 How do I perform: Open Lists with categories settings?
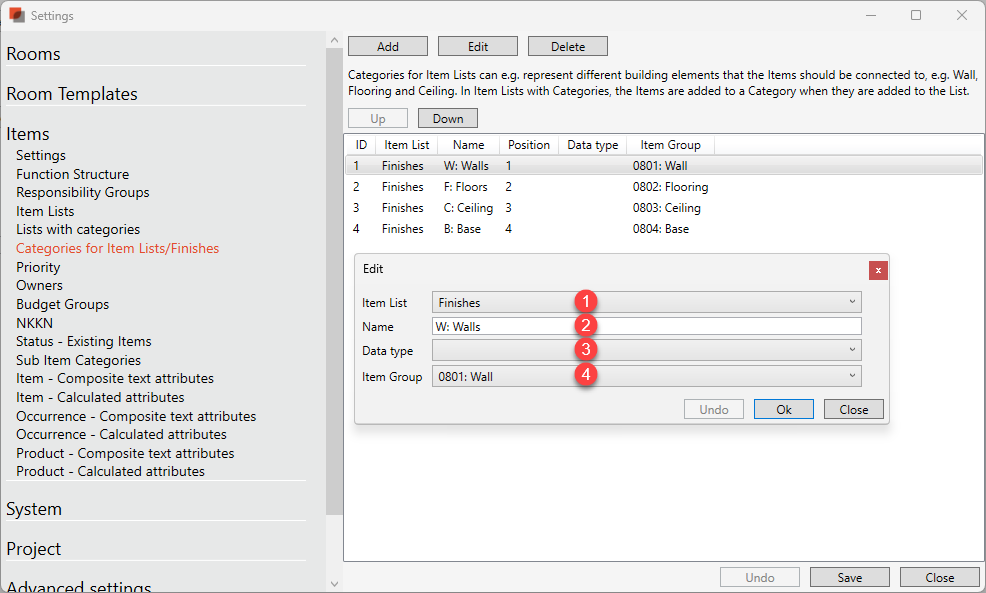click(x=78, y=230)
